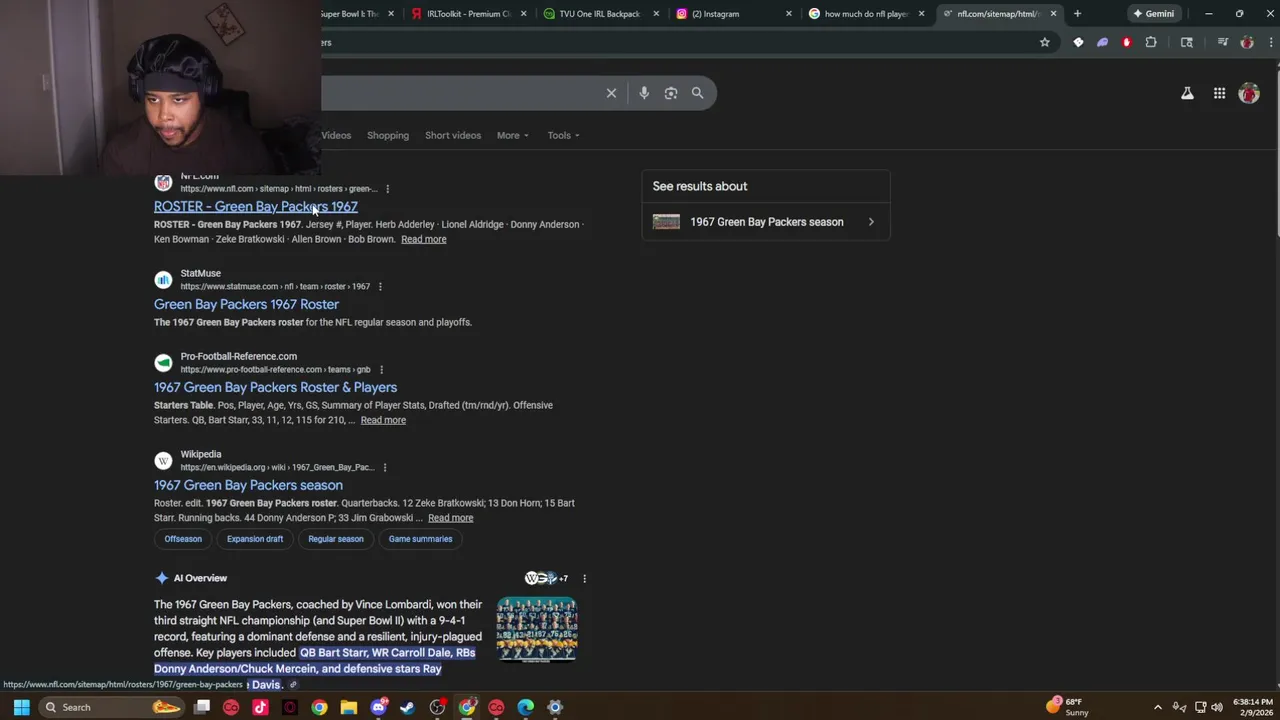
Task: Expand the Tools dropdown
Action: [x=563, y=135]
